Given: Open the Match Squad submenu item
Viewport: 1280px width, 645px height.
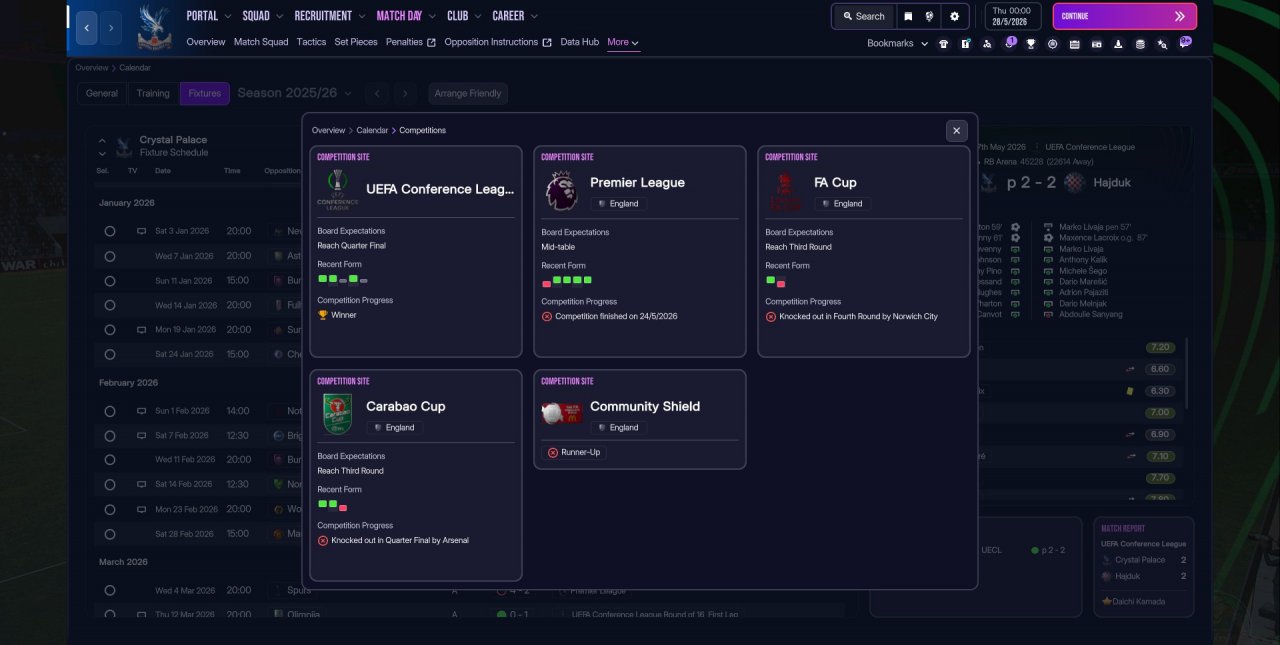Looking at the screenshot, I should (x=261, y=42).
